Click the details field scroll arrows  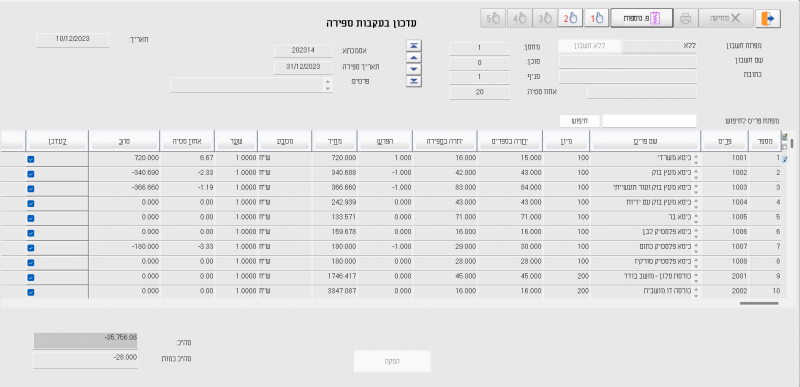(328, 85)
